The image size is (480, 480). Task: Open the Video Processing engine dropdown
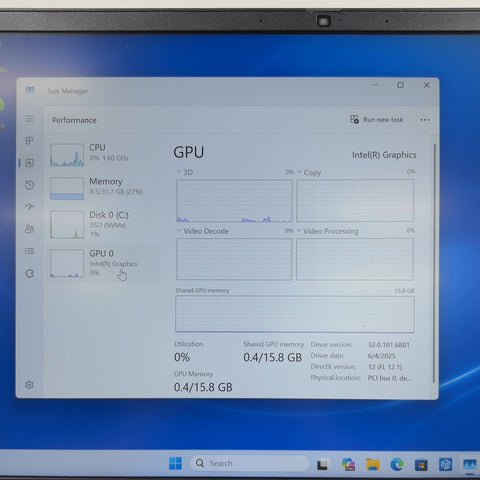tap(299, 230)
